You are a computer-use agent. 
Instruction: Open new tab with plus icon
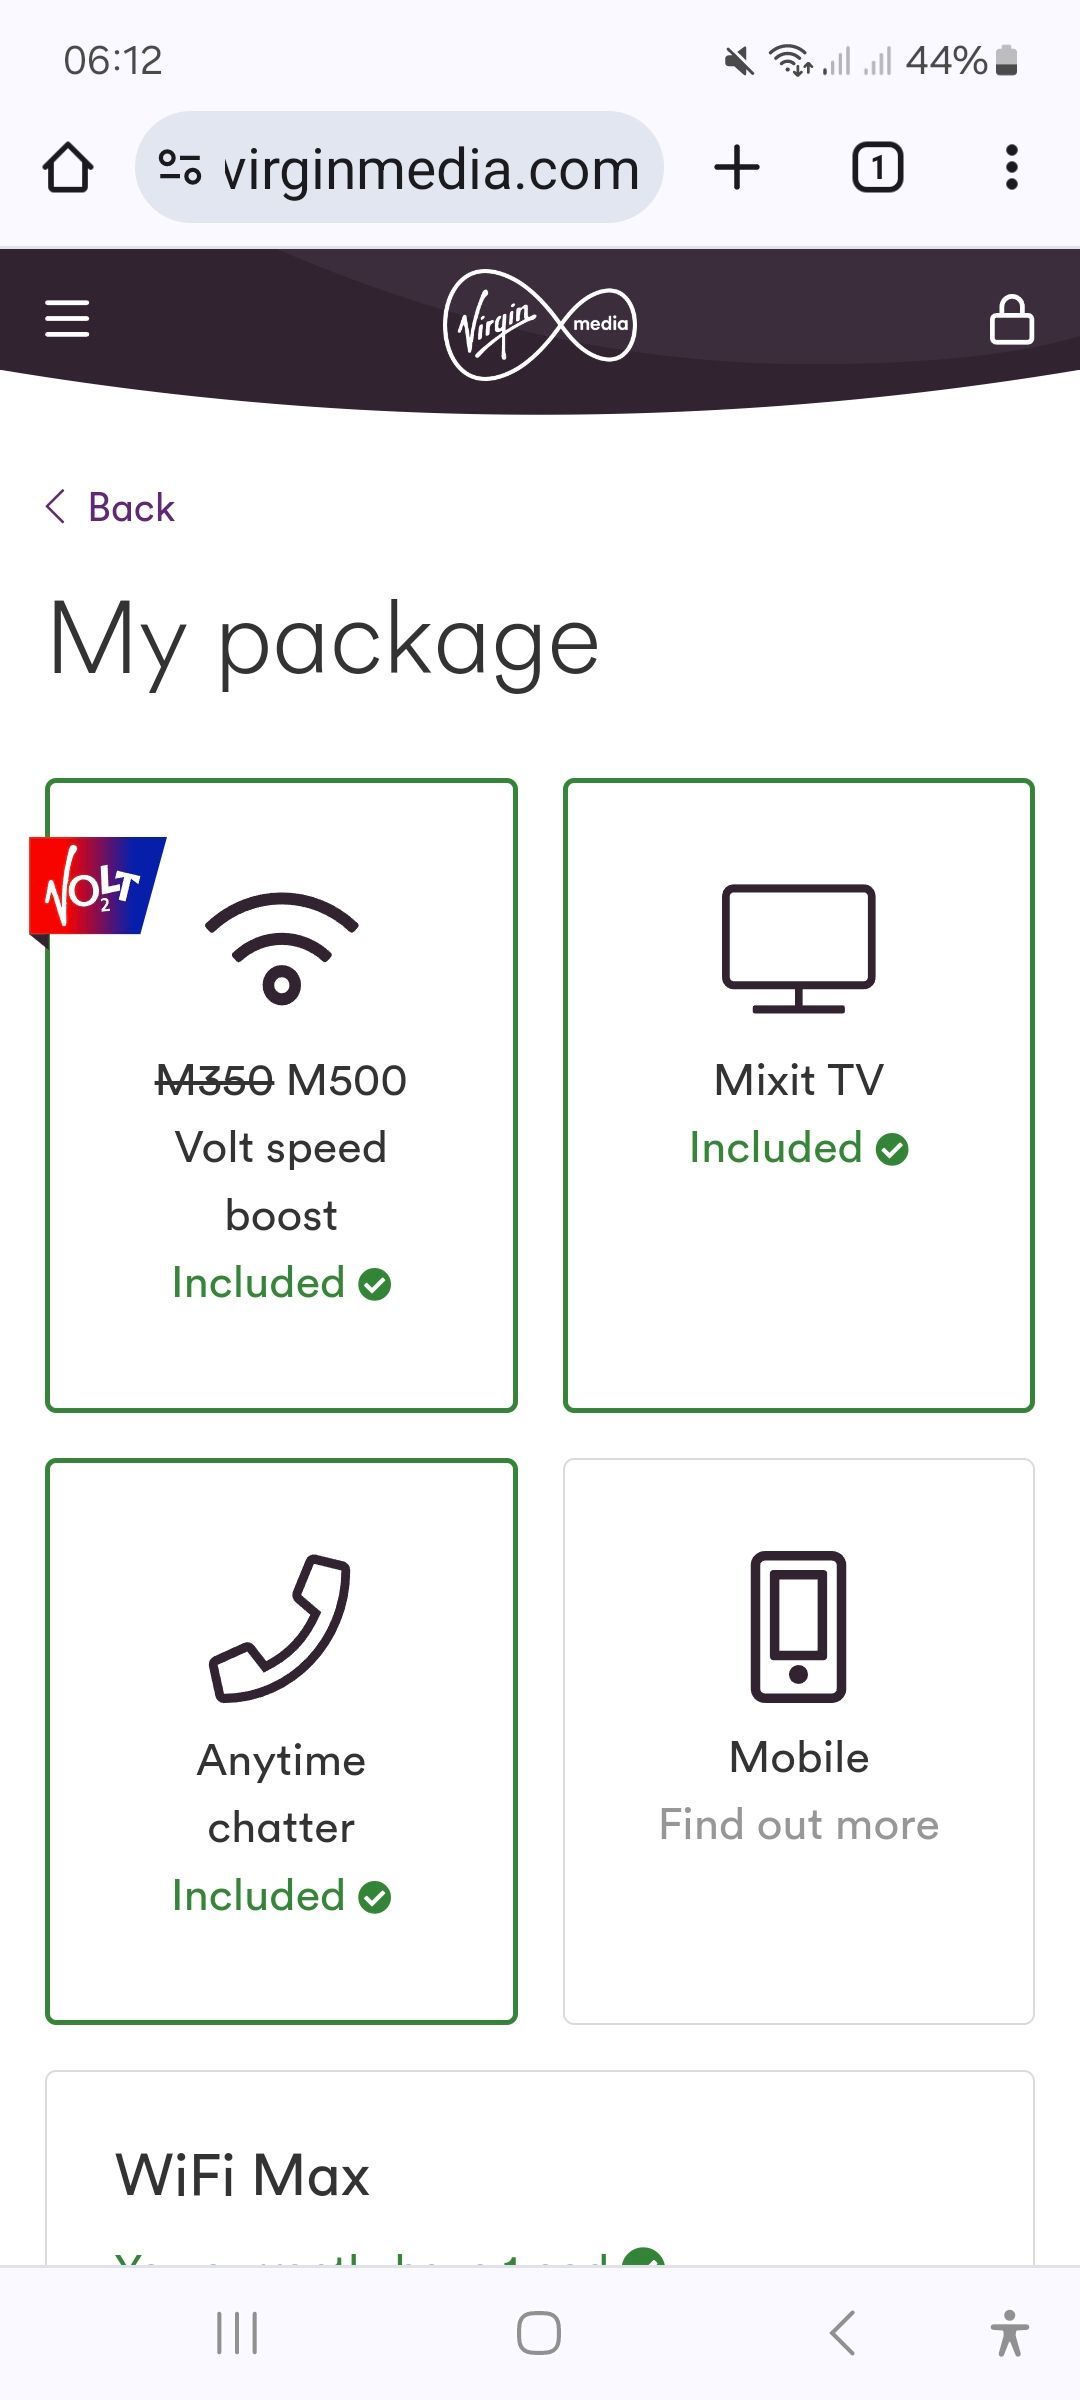tap(737, 167)
